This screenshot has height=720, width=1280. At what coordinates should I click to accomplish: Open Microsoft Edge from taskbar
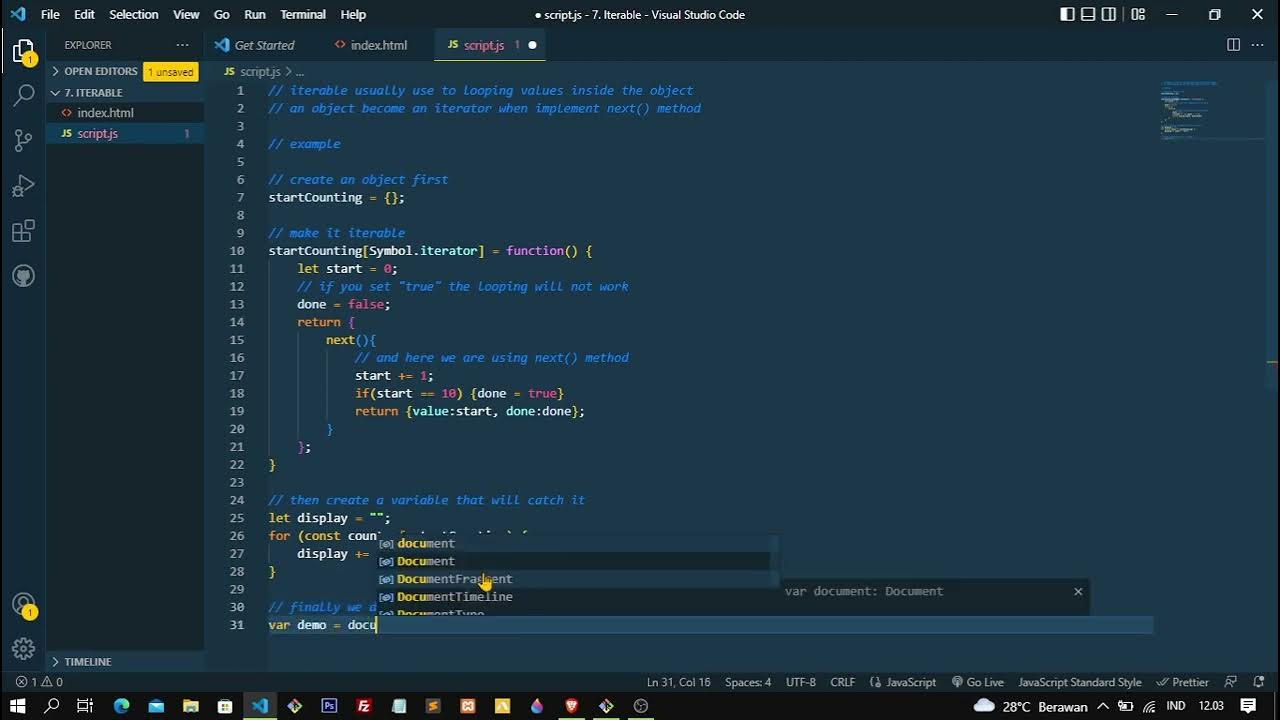coord(121,706)
